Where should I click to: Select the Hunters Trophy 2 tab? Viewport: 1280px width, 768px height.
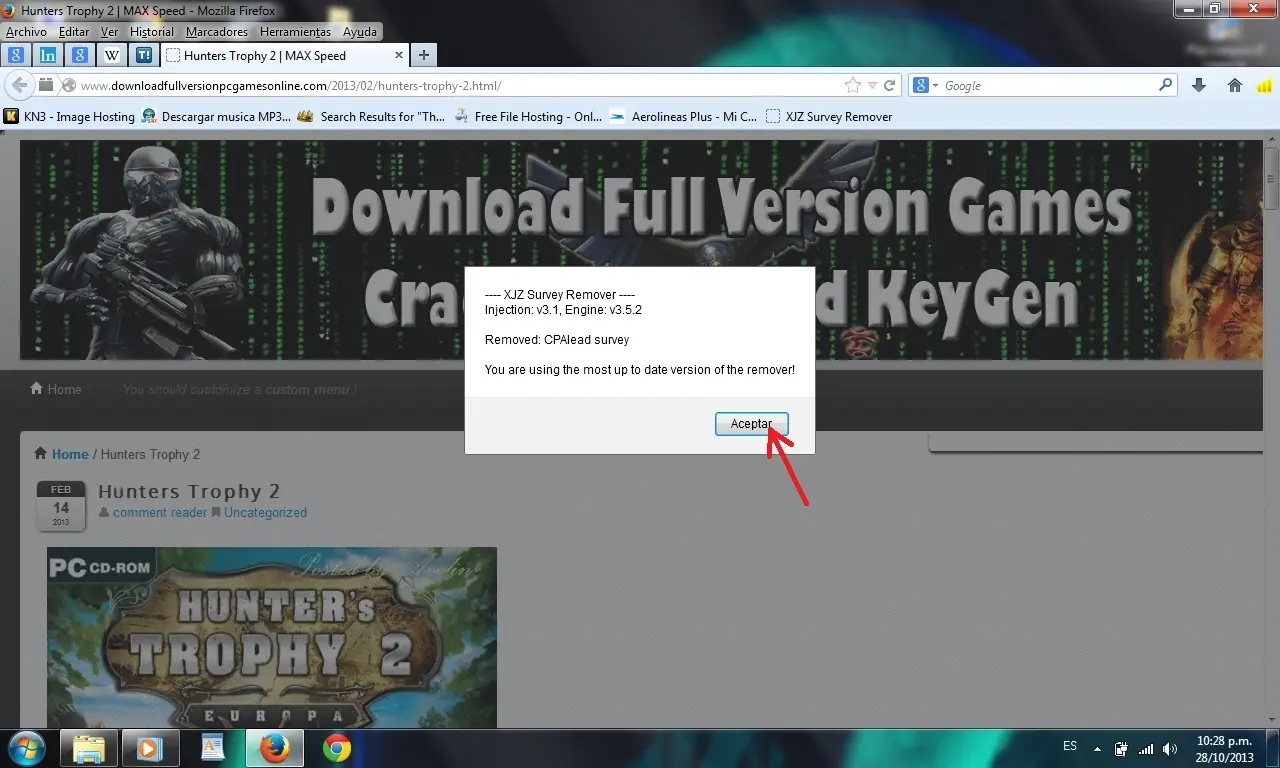coord(283,56)
